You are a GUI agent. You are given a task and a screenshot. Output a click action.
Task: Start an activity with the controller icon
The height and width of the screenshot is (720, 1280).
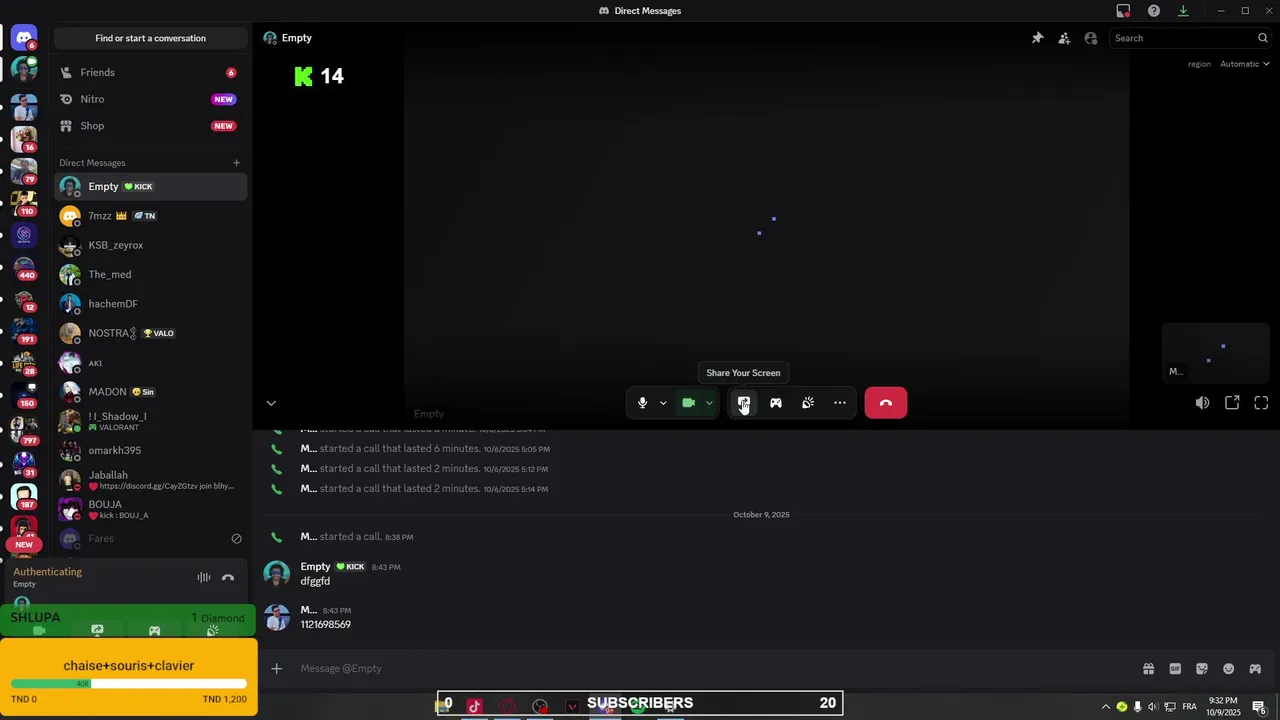pos(776,403)
